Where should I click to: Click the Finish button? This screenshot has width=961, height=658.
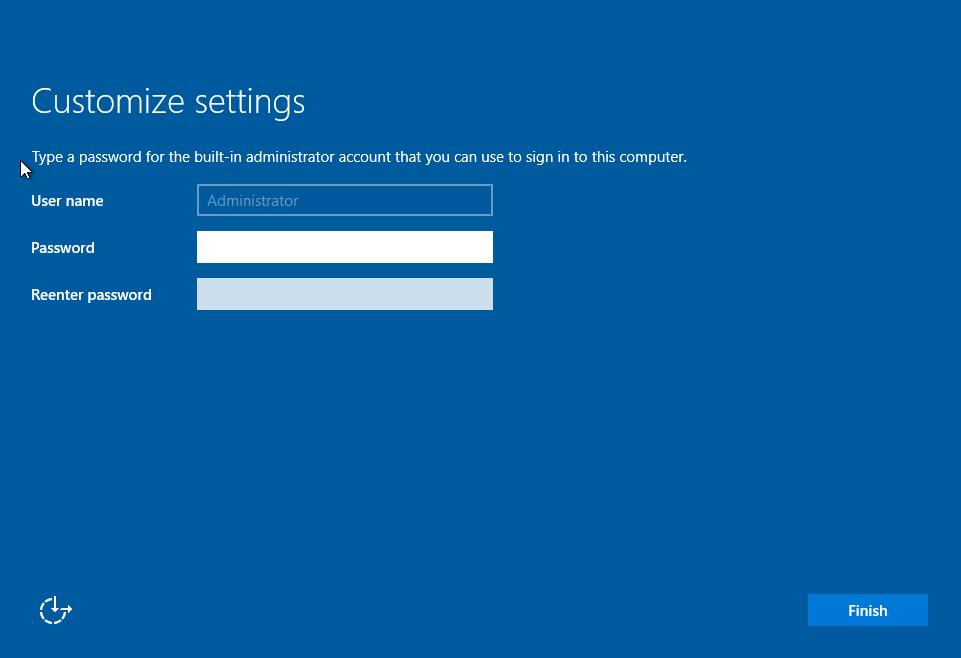[867, 610]
